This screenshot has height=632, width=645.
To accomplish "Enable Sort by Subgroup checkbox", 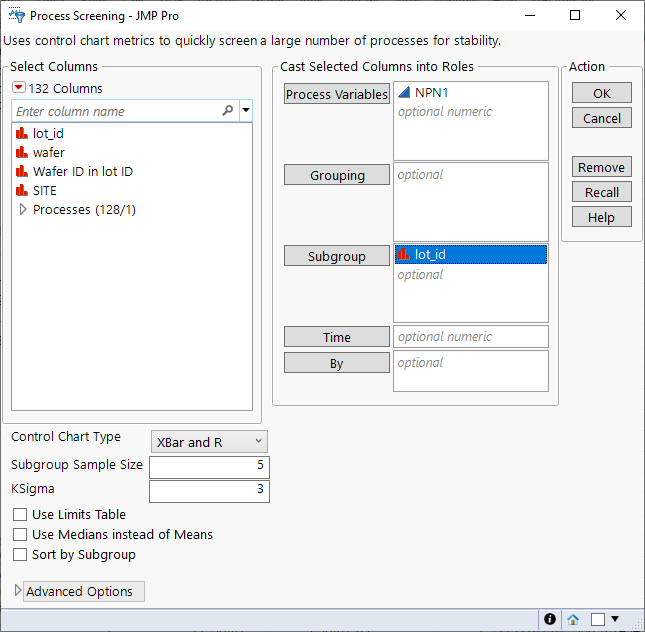I will tap(20, 555).
